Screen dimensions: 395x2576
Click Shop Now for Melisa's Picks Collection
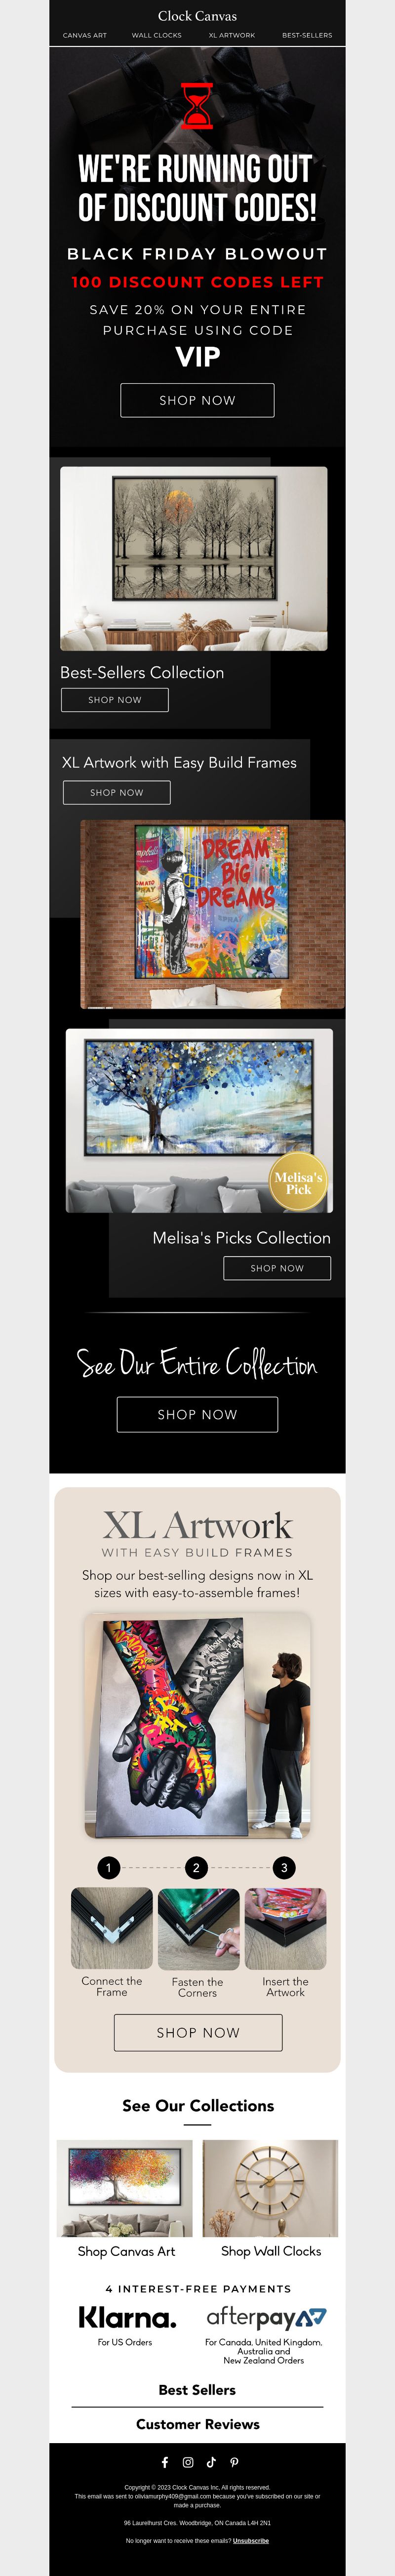[x=277, y=1268]
